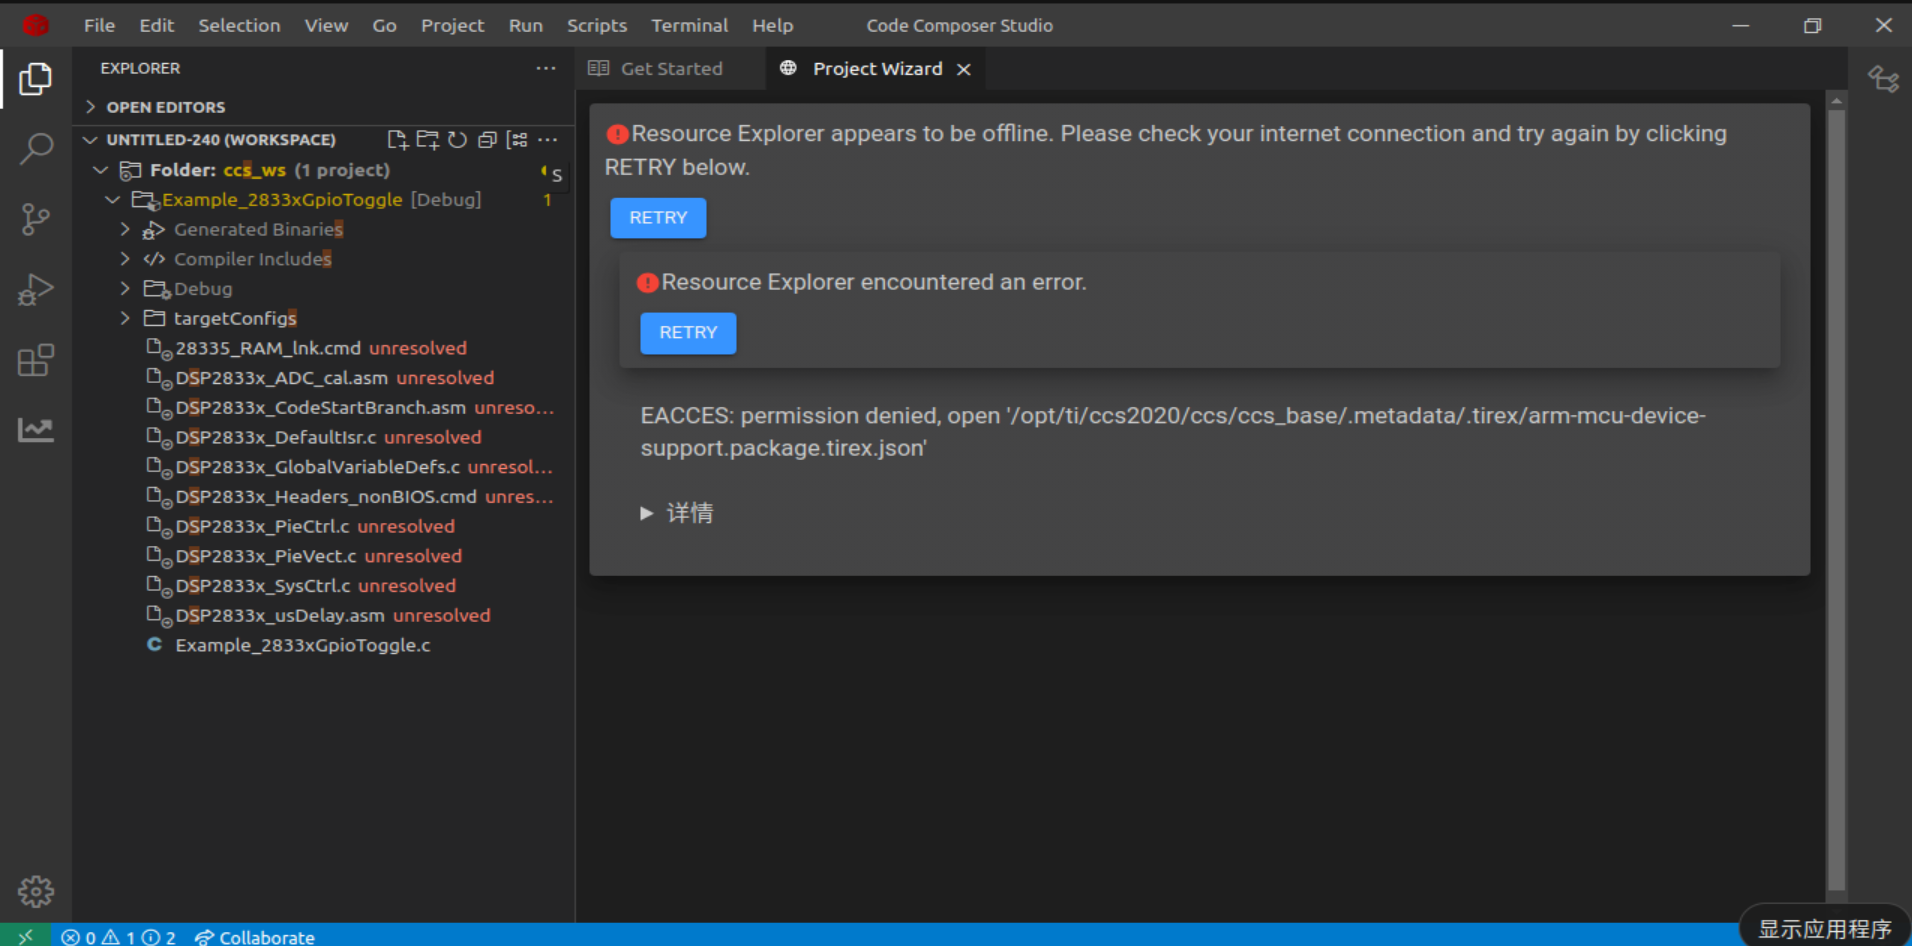Click the errors and warnings counter in status bar
The width and height of the screenshot is (1912, 946).
pyautogui.click(x=118, y=937)
